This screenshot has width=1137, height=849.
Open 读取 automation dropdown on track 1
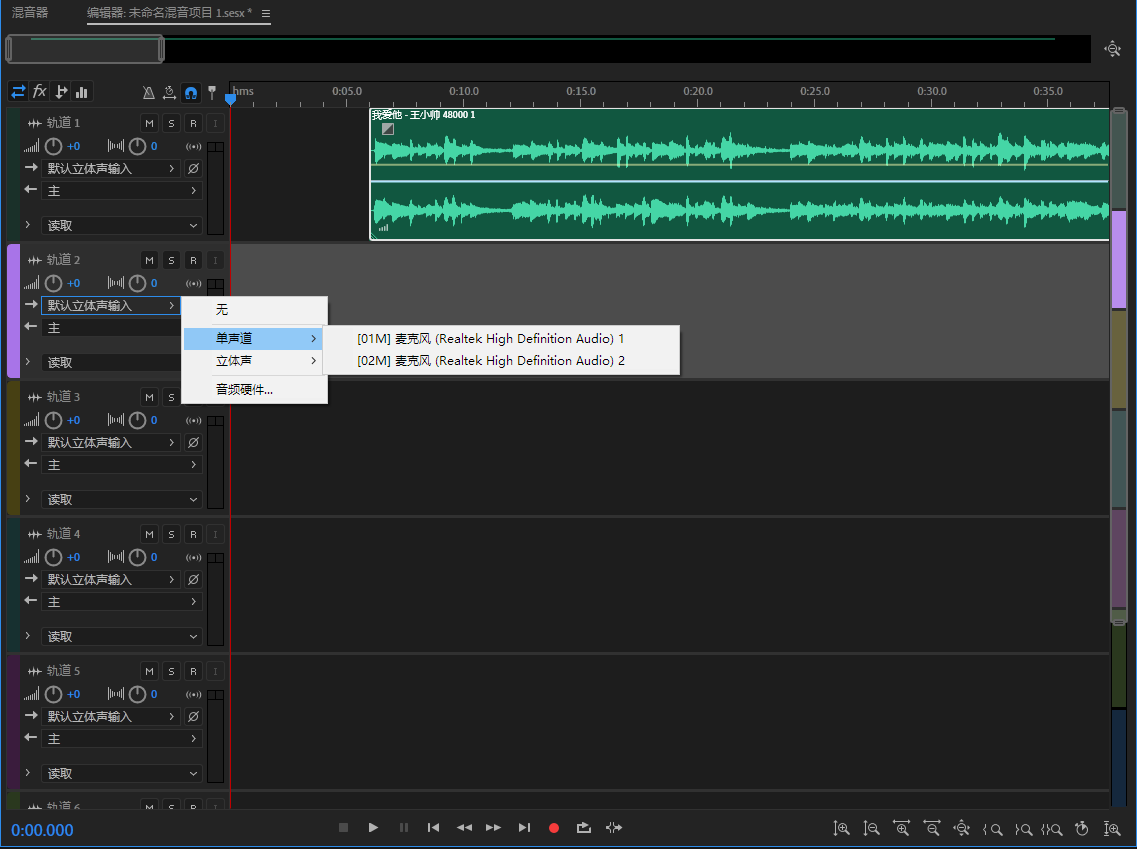click(121, 226)
